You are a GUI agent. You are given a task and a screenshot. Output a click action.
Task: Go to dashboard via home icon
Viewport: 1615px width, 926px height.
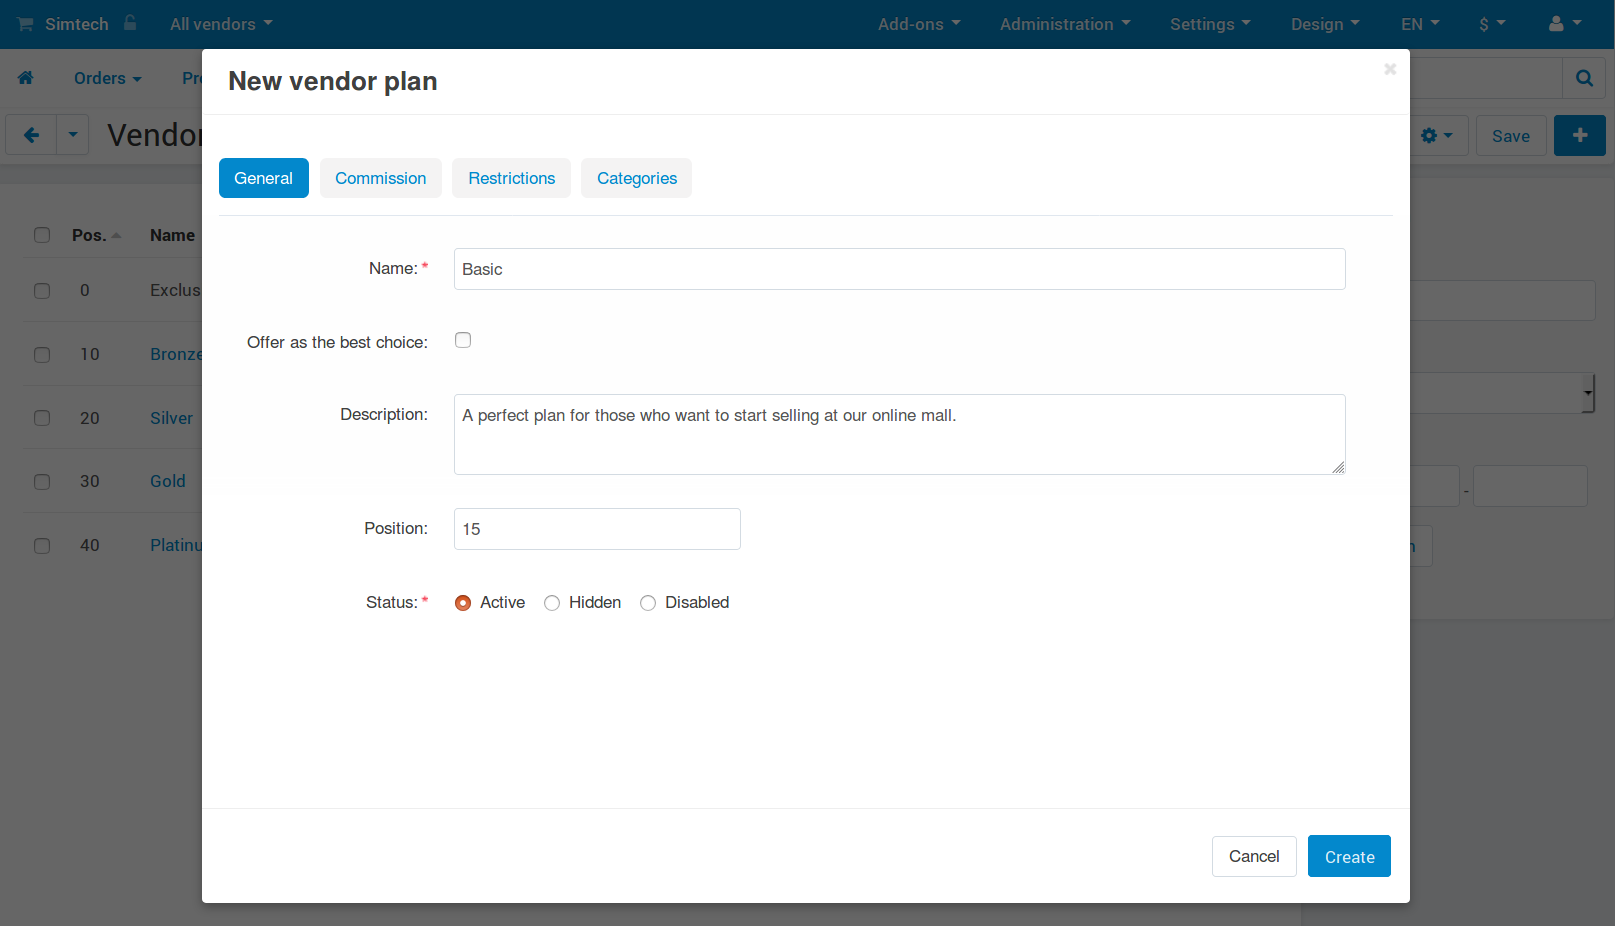[x=26, y=78]
